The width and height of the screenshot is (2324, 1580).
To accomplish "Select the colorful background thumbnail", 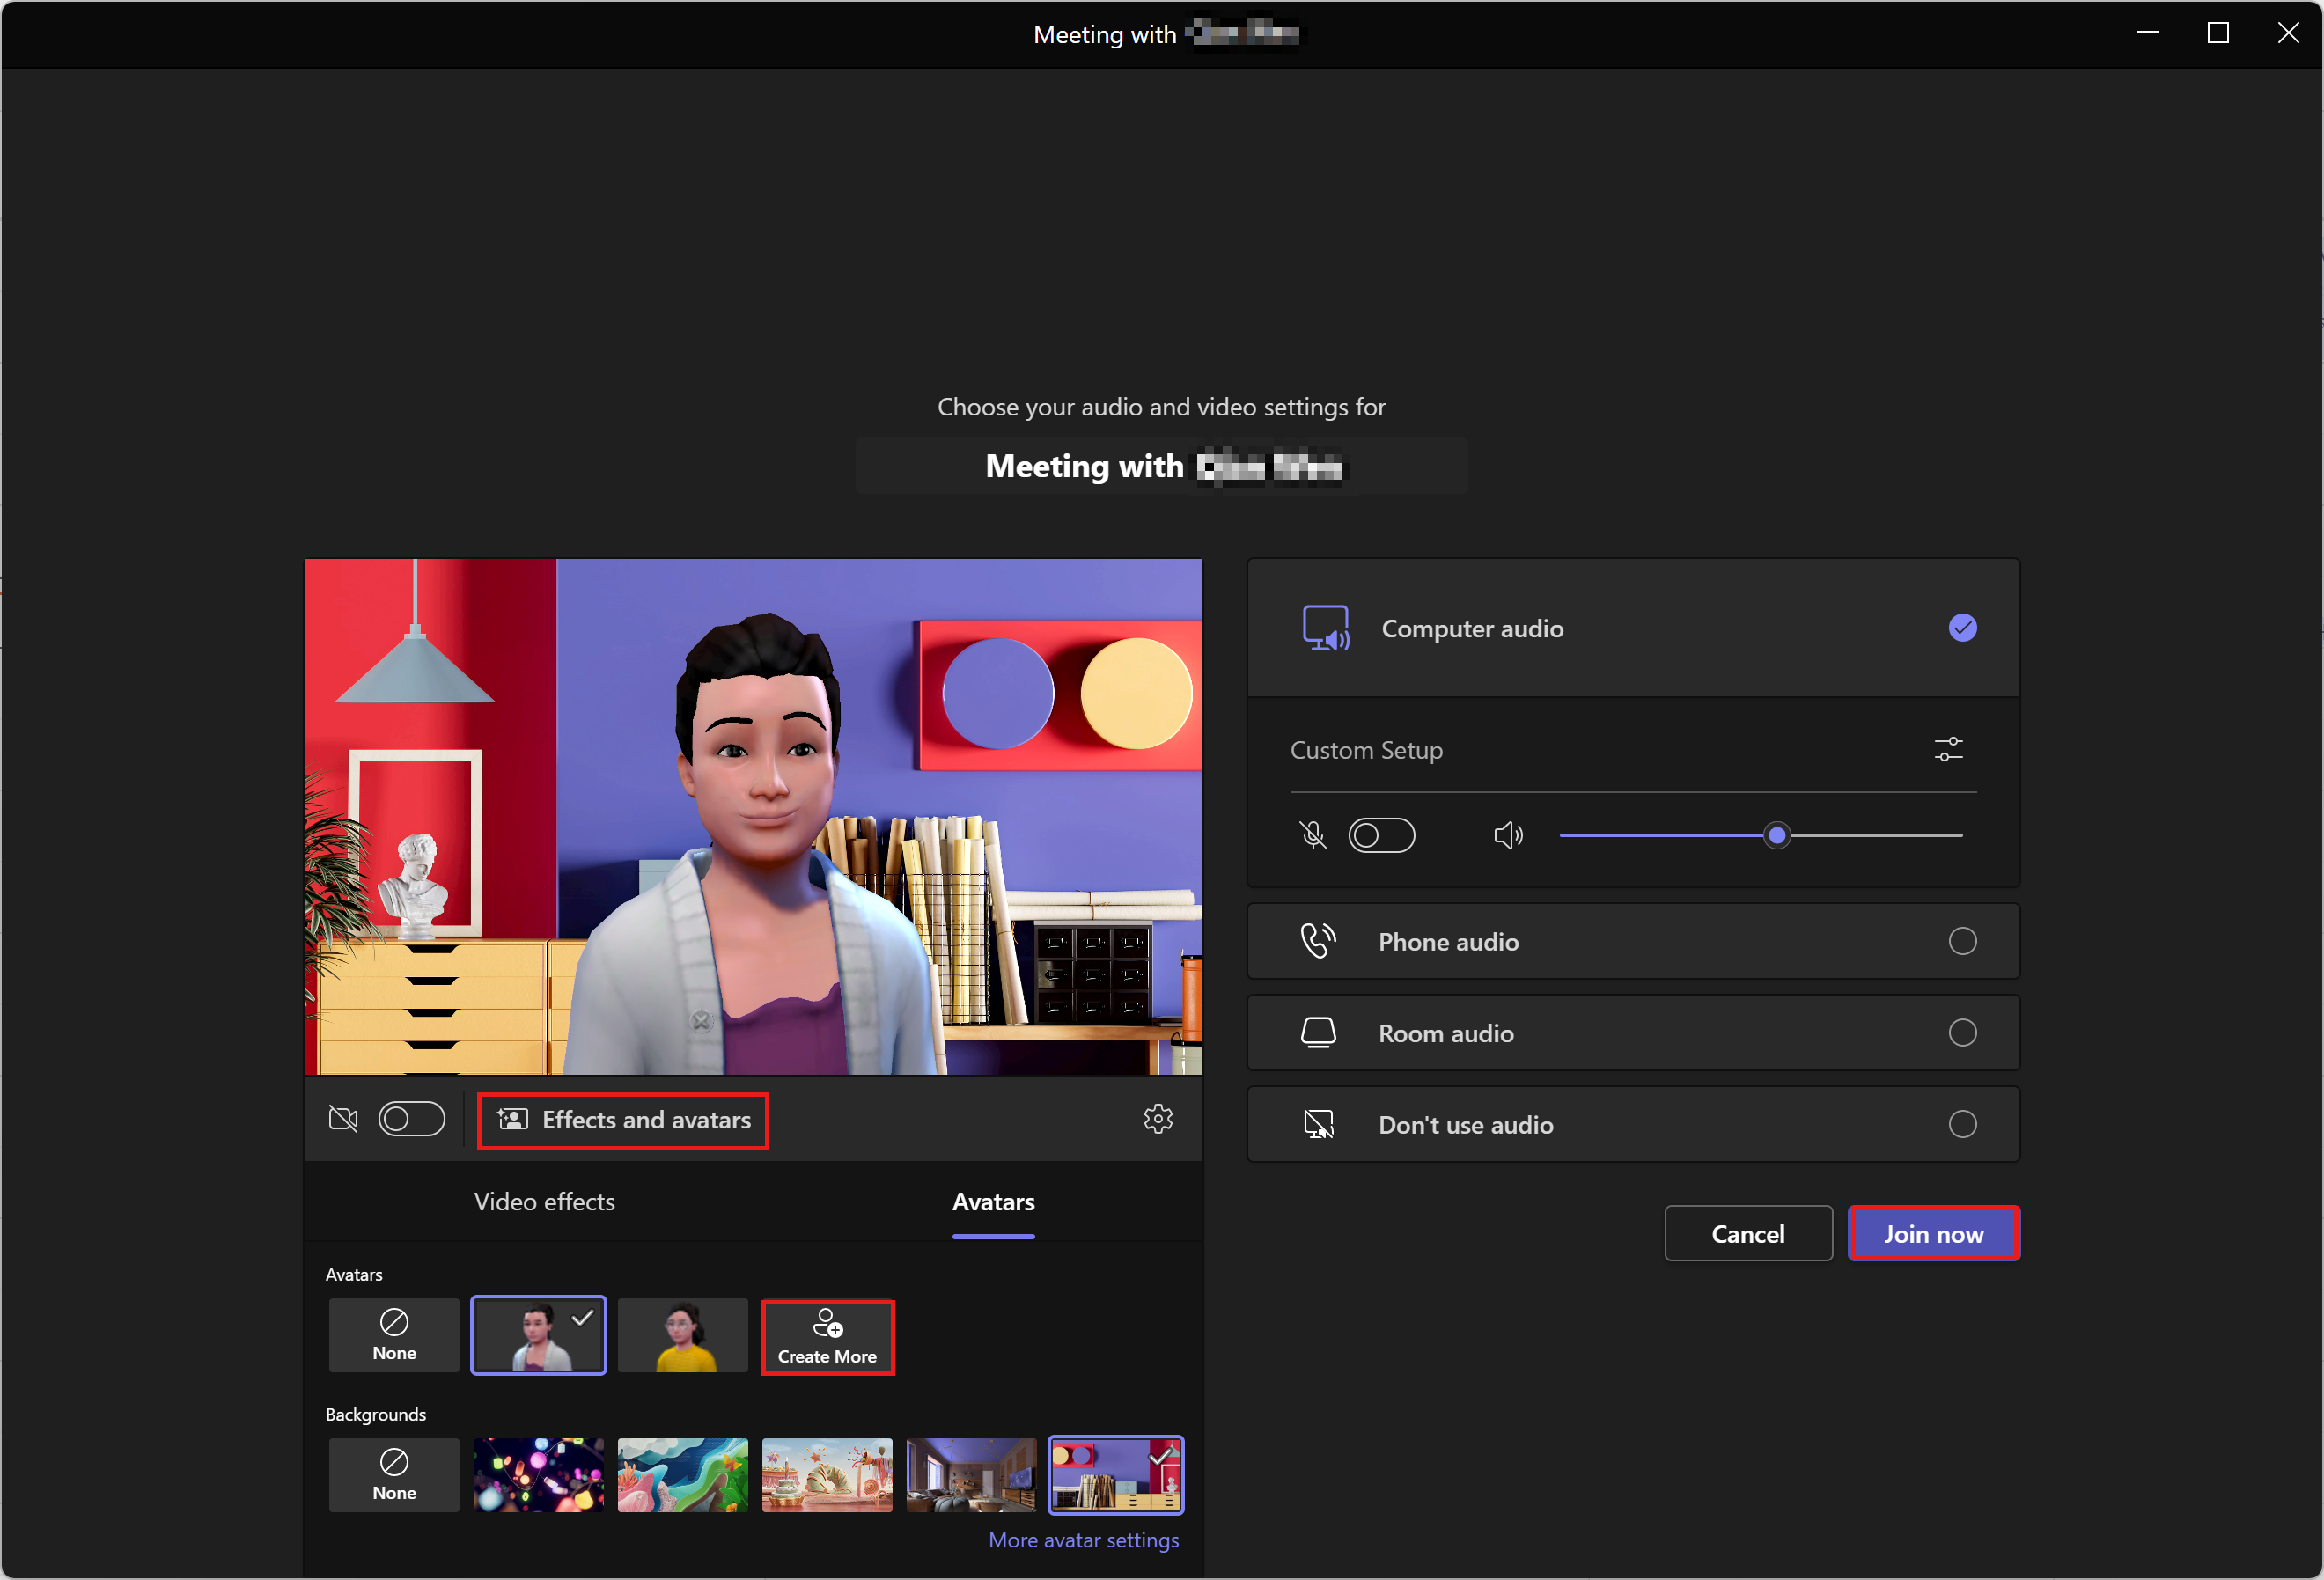I will point(538,1478).
